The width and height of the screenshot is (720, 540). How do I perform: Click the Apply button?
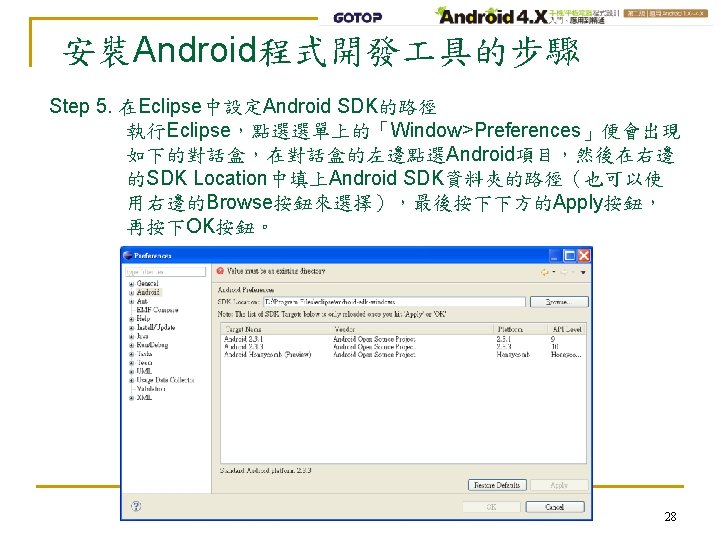point(559,485)
